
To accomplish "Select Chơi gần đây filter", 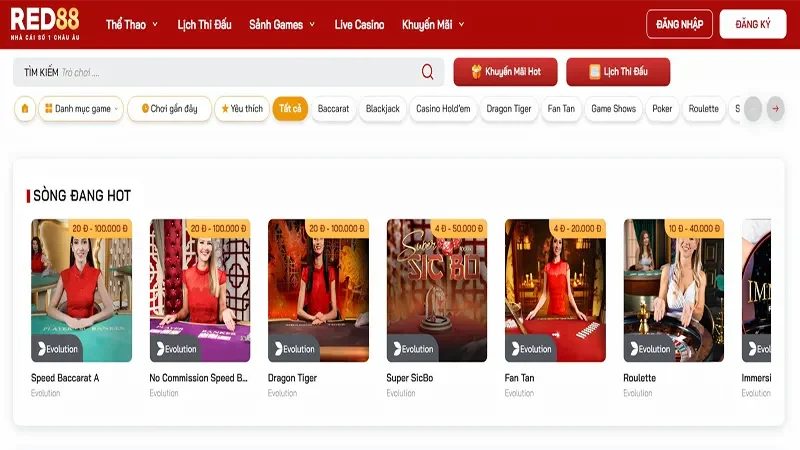I will [169, 109].
